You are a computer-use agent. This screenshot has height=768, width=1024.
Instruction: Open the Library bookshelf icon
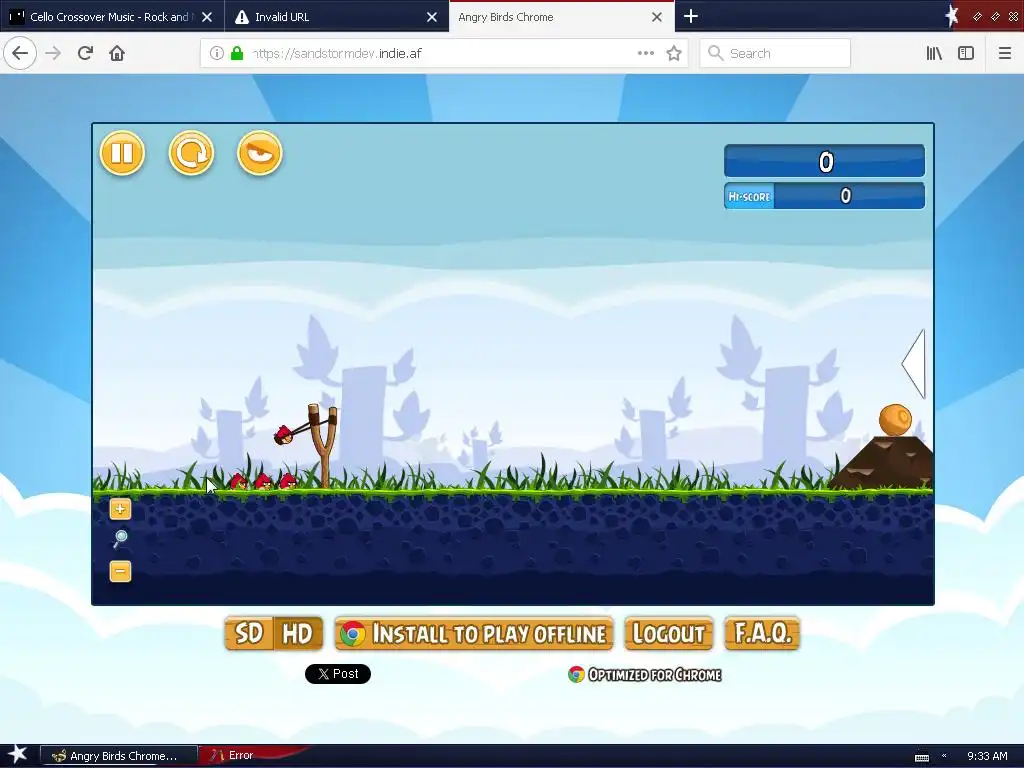[x=934, y=53]
